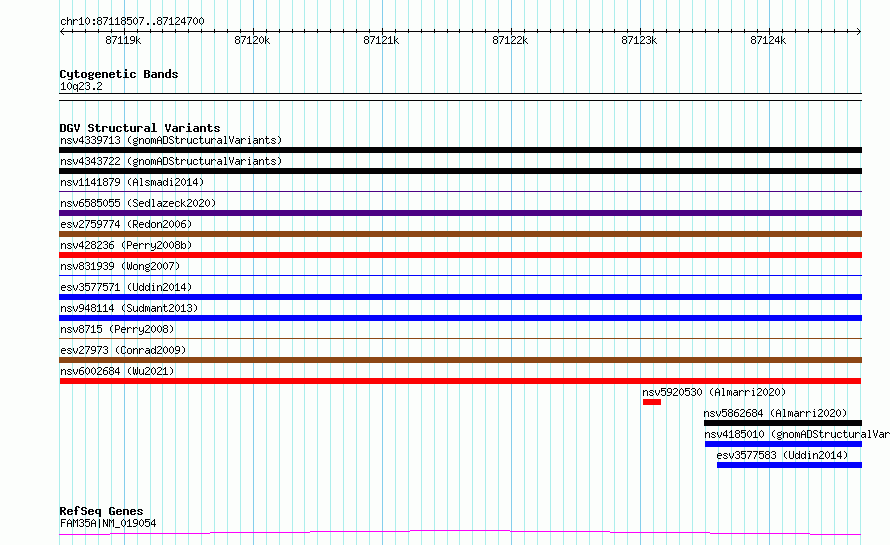Click nsv428236 (Perry2008b) label
The image size is (890, 545).
pos(126,245)
